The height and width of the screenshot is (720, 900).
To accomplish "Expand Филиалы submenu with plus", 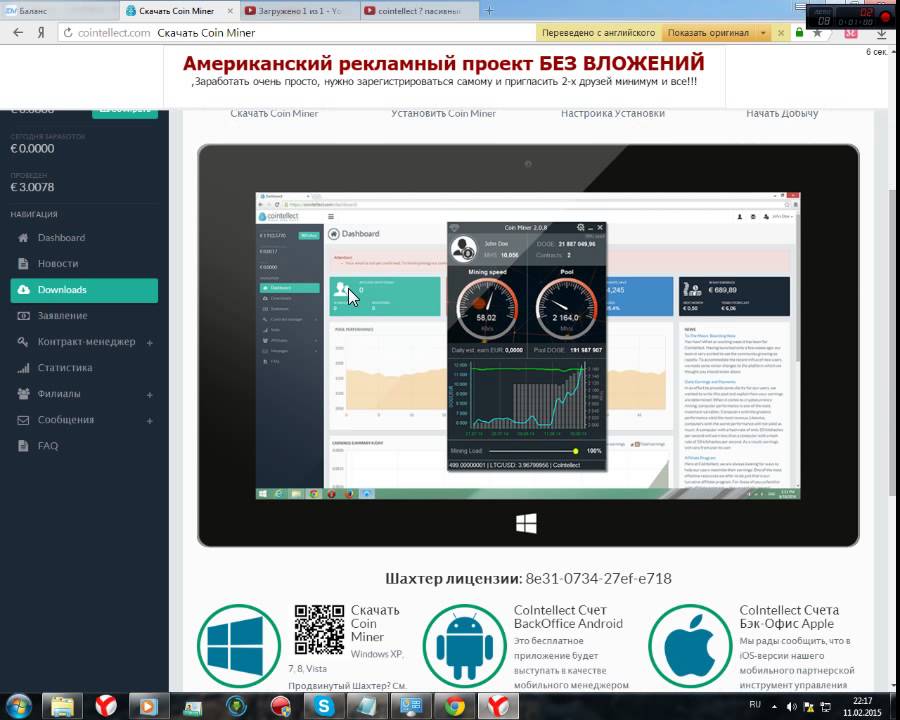I will (150, 395).
